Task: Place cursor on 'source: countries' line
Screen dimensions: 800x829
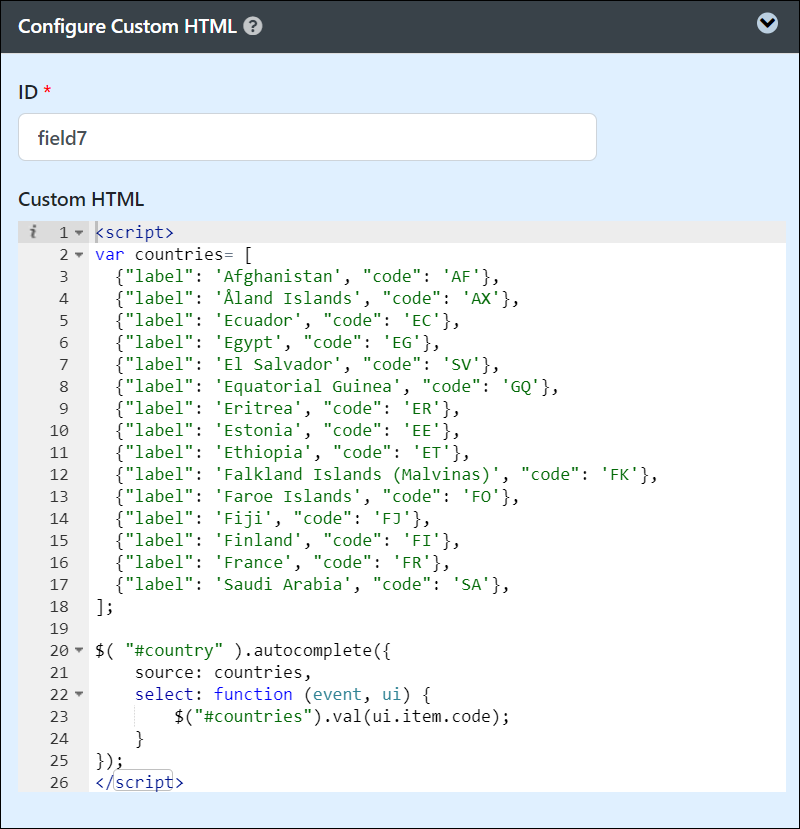Action: coord(223,672)
